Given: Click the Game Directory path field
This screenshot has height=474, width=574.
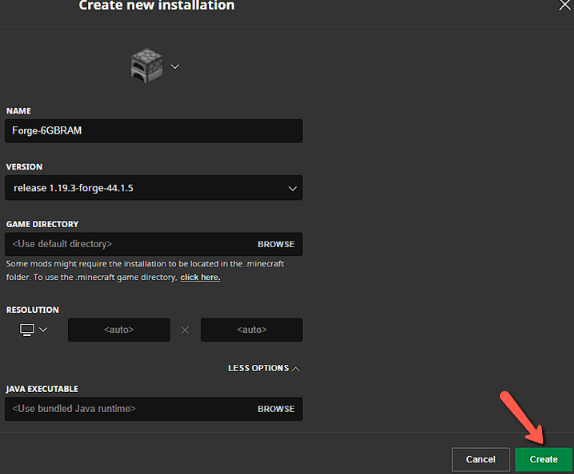Looking at the screenshot, I should pos(128,244).
